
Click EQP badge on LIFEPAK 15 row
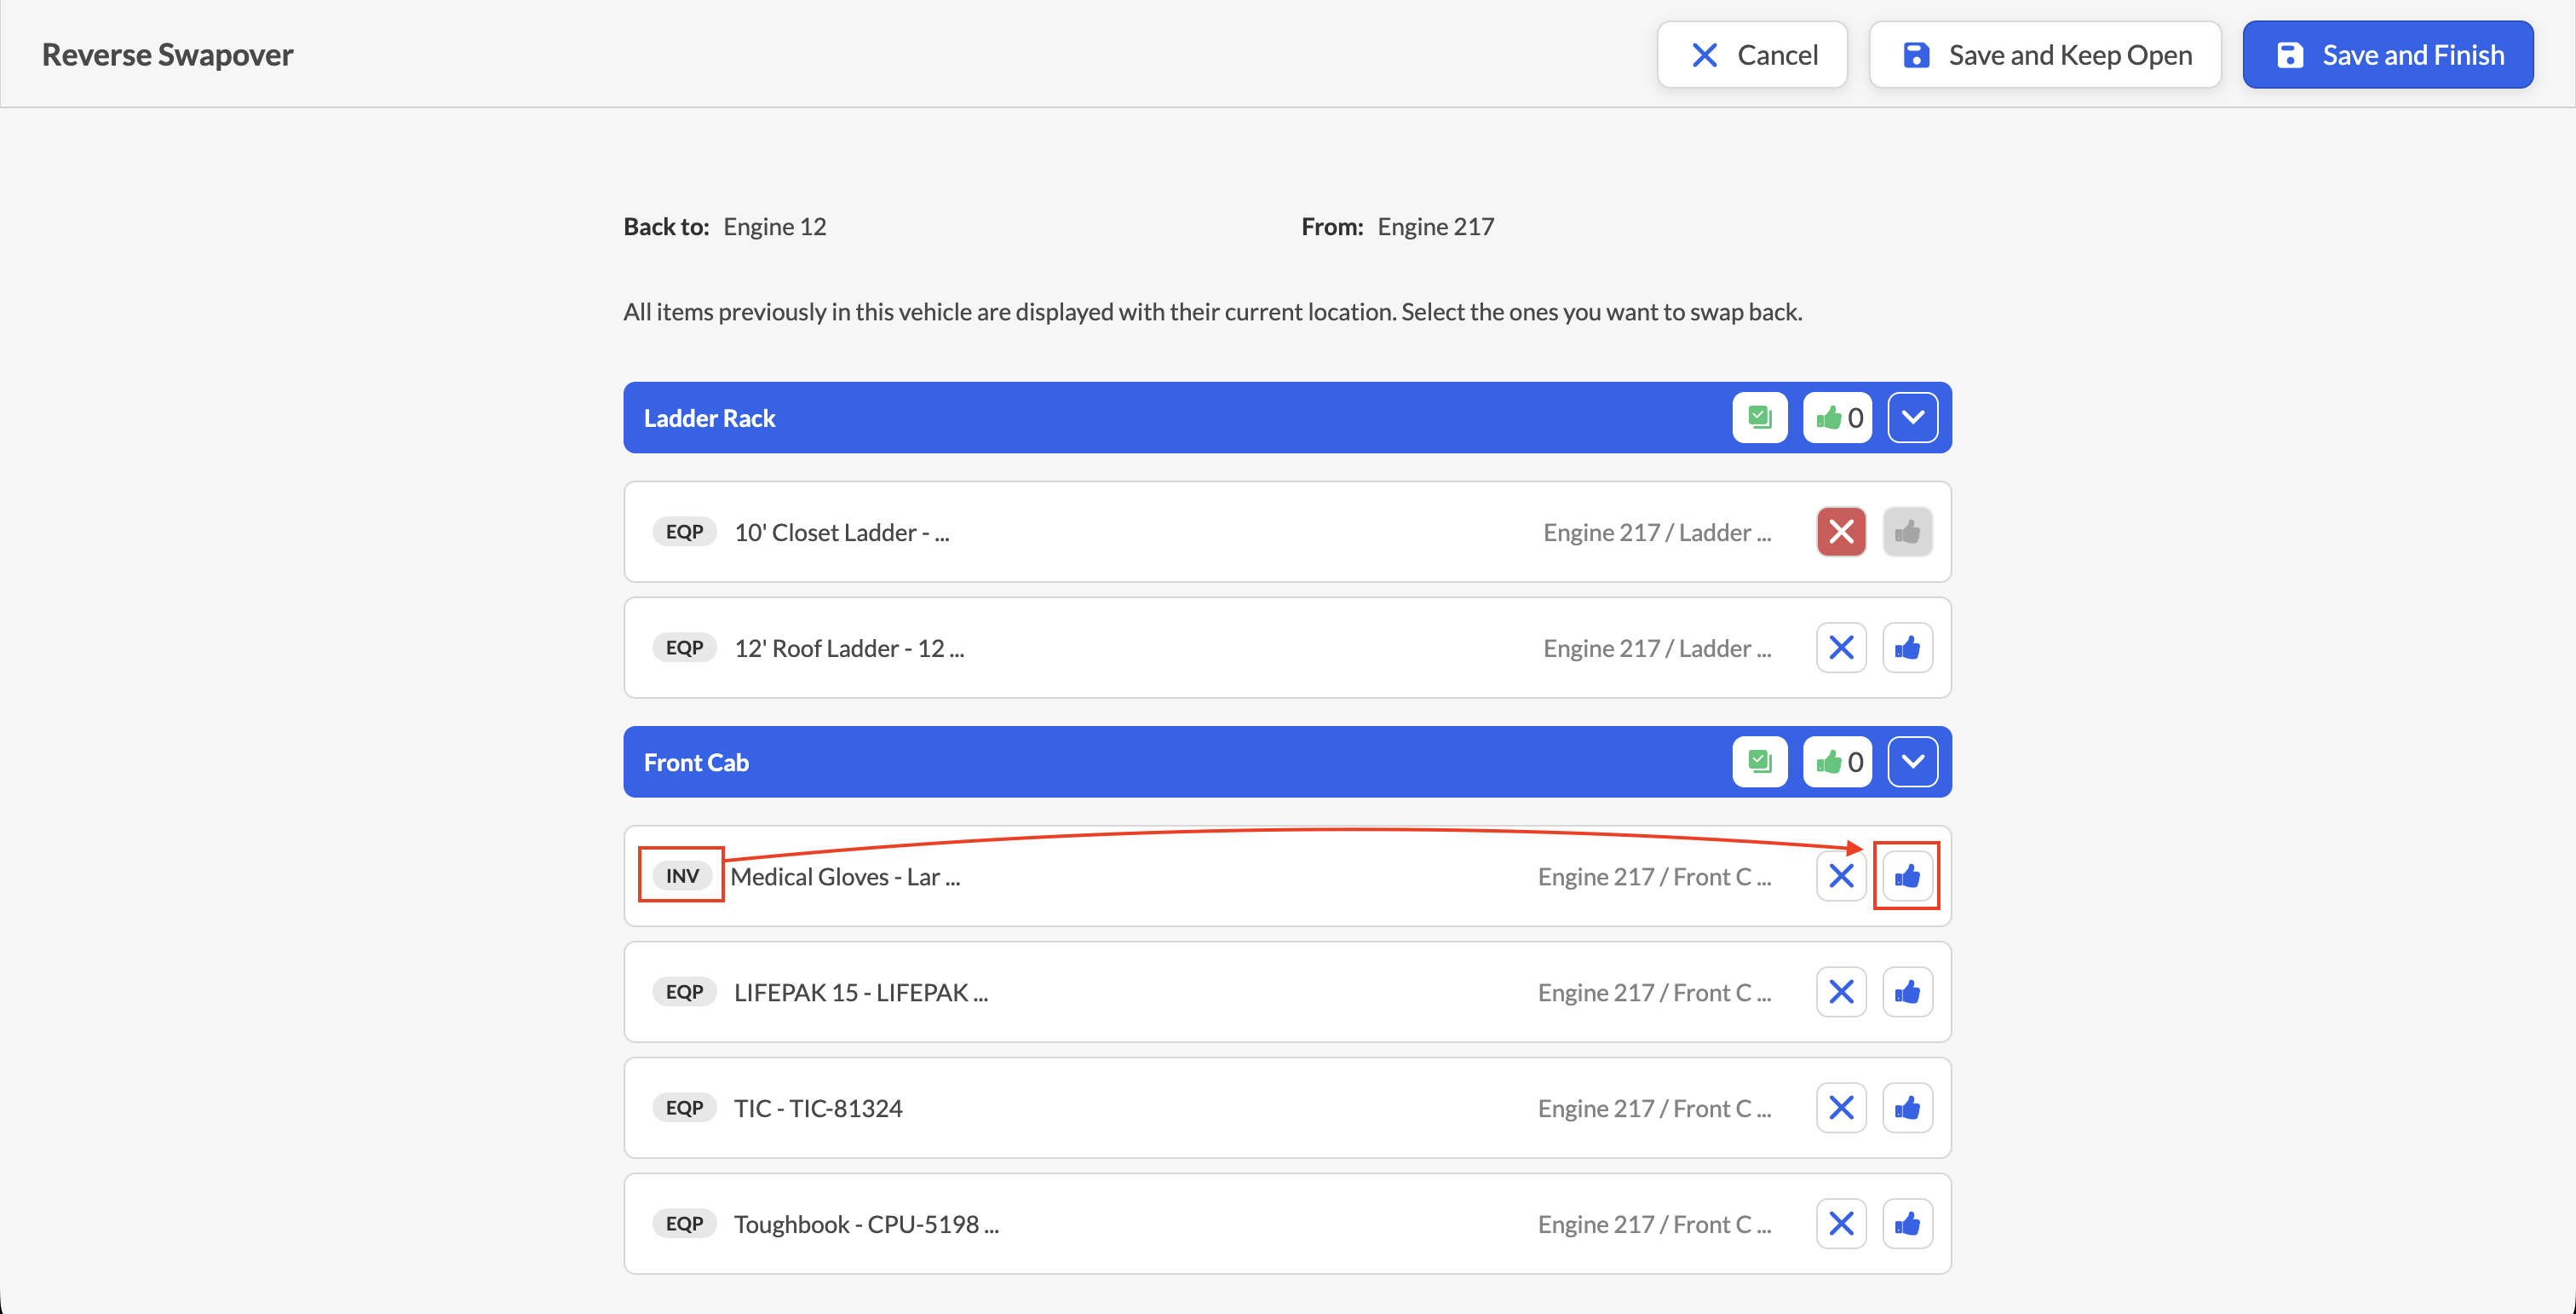[x=685, y=992]
